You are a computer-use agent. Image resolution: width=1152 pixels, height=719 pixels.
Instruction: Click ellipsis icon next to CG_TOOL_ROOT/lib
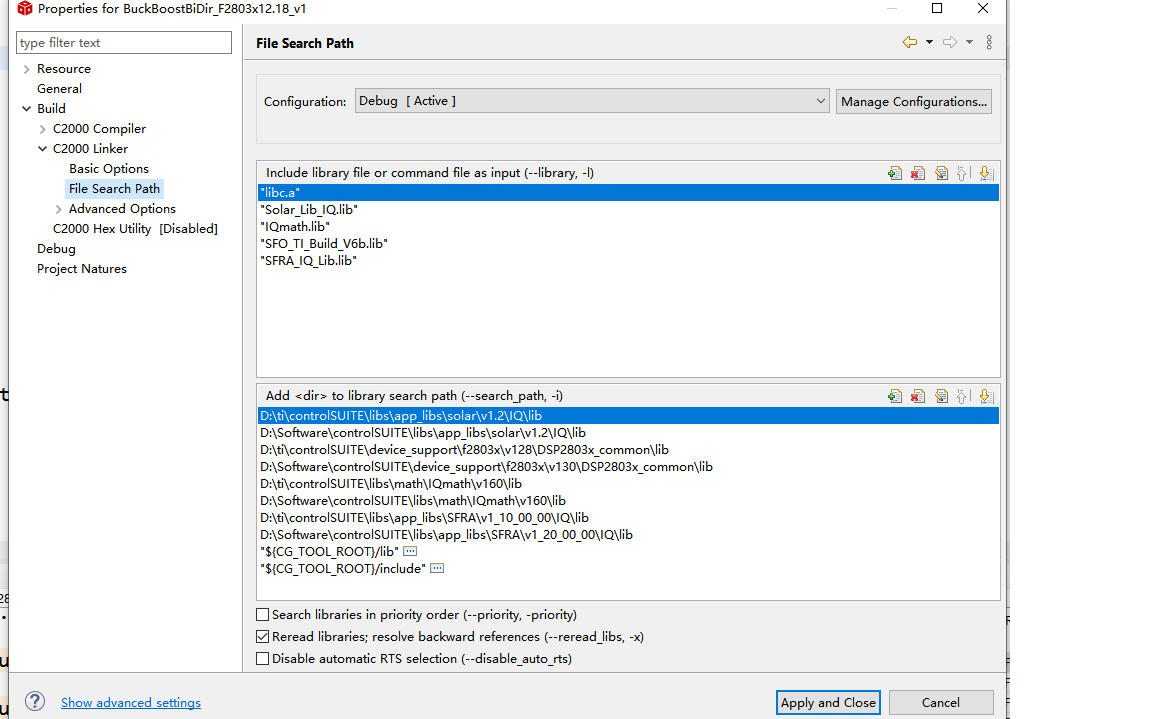410,552
